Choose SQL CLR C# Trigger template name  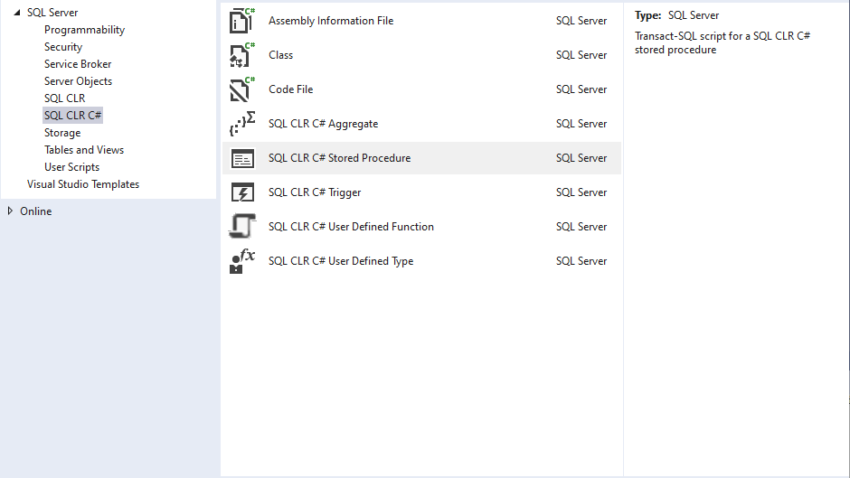[x=314, y=192]
